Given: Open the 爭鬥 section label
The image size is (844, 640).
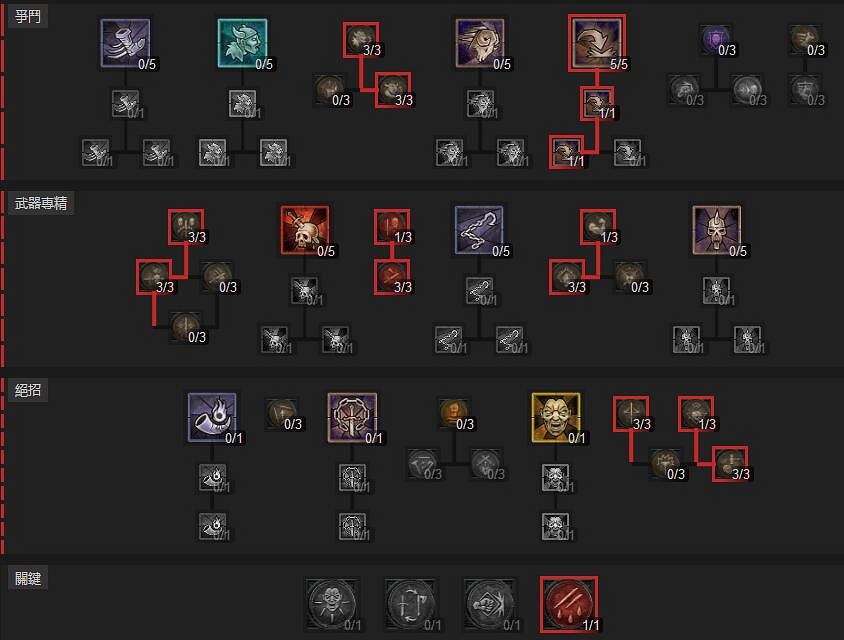Looking at the screenshot, I should pyautogui.click(x=28, y=16).
